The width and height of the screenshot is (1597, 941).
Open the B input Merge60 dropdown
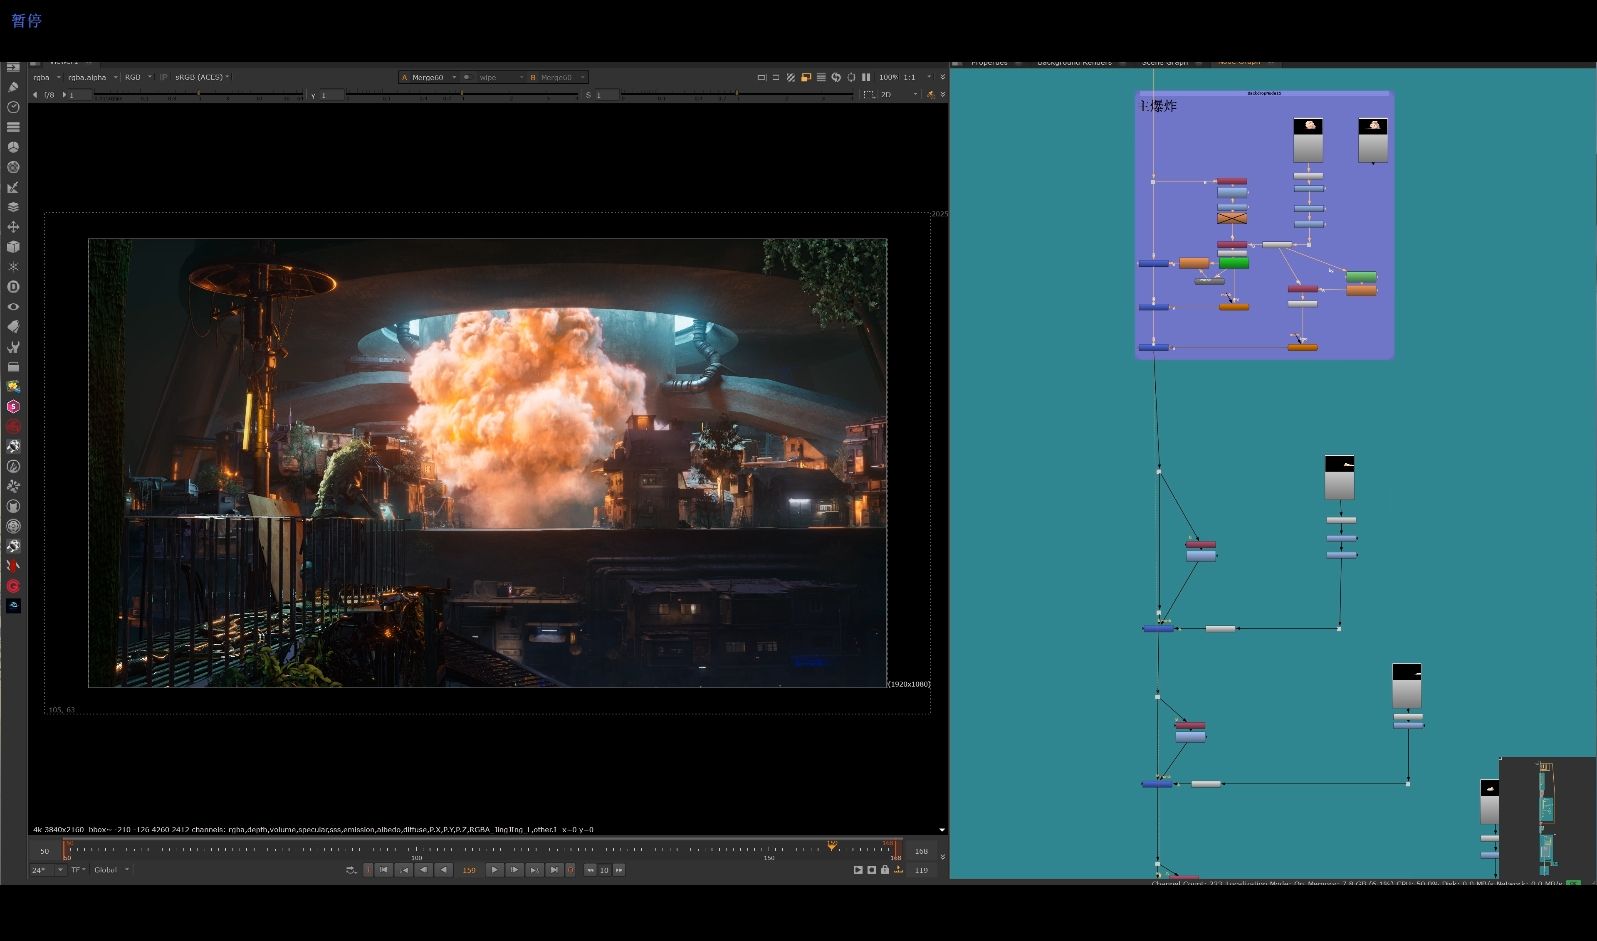558,77
